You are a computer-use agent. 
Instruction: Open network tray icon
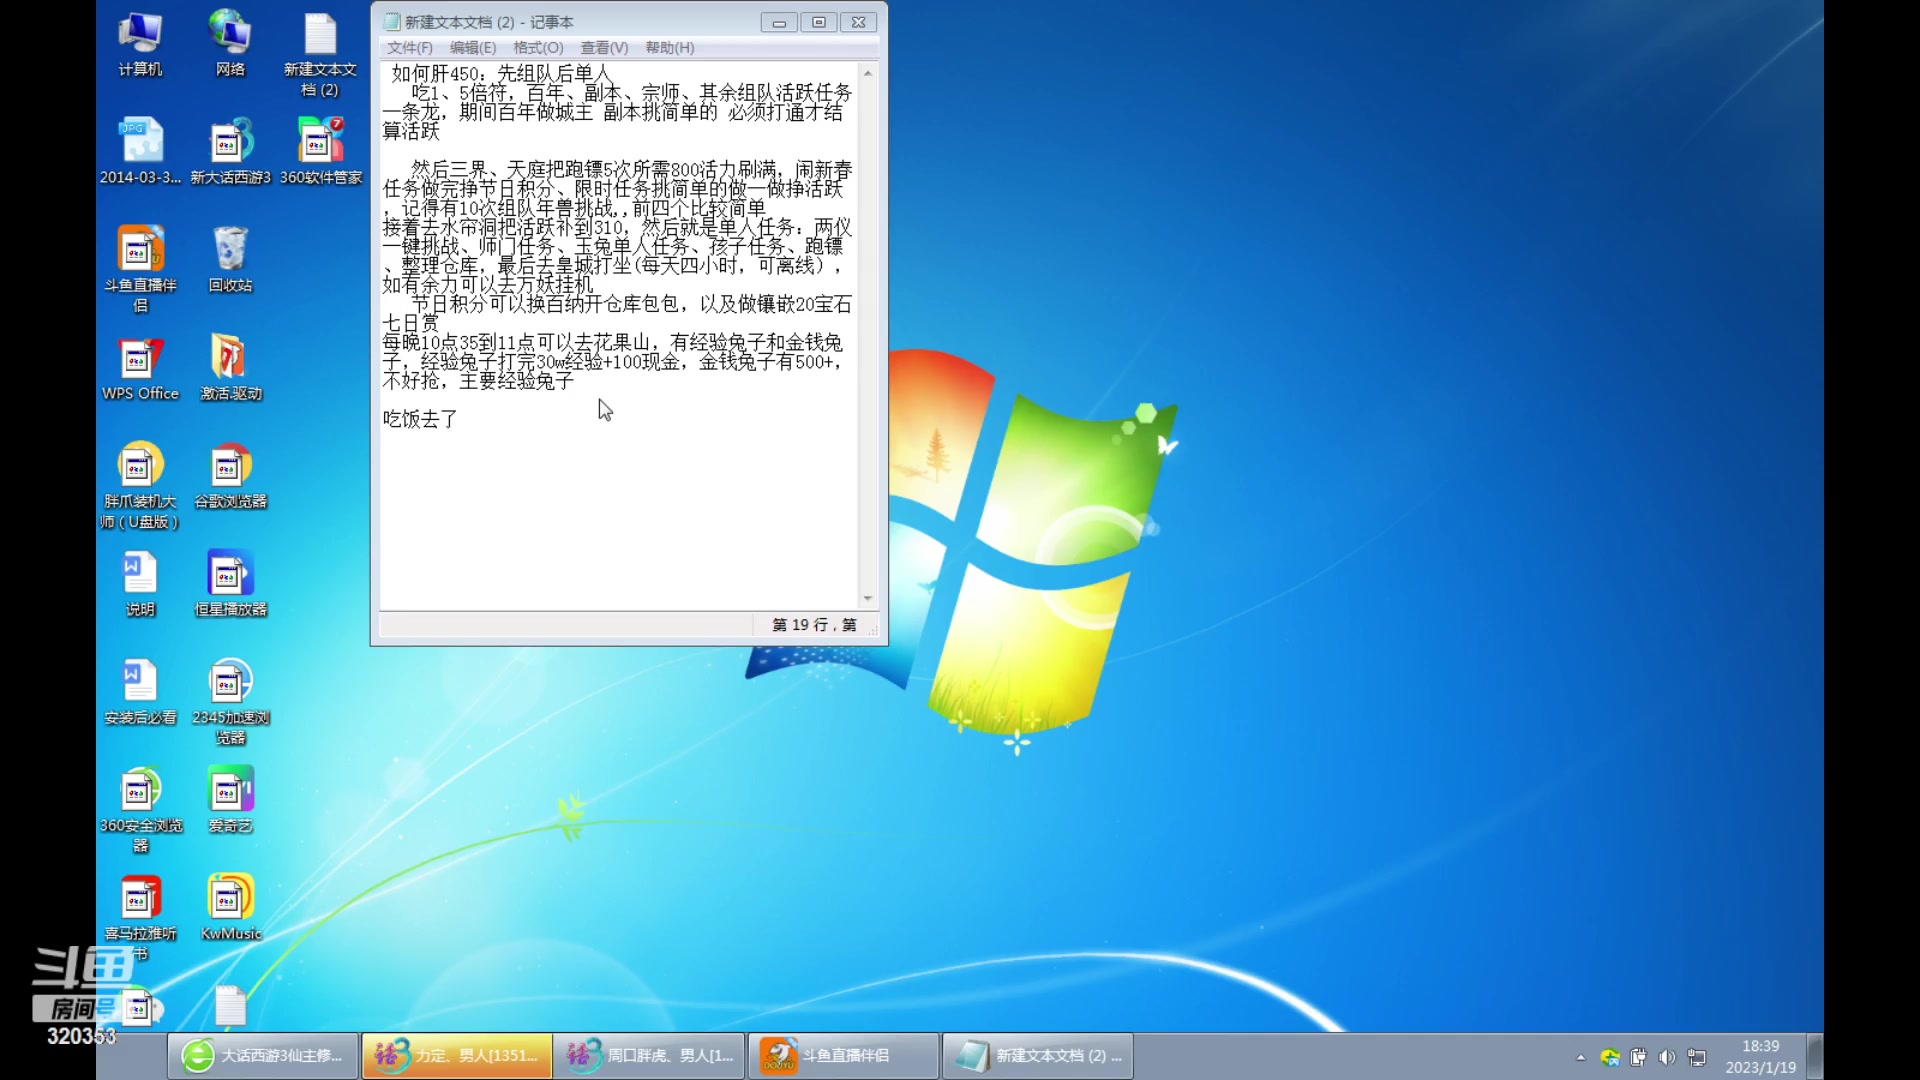[x=1697, y=1057]
